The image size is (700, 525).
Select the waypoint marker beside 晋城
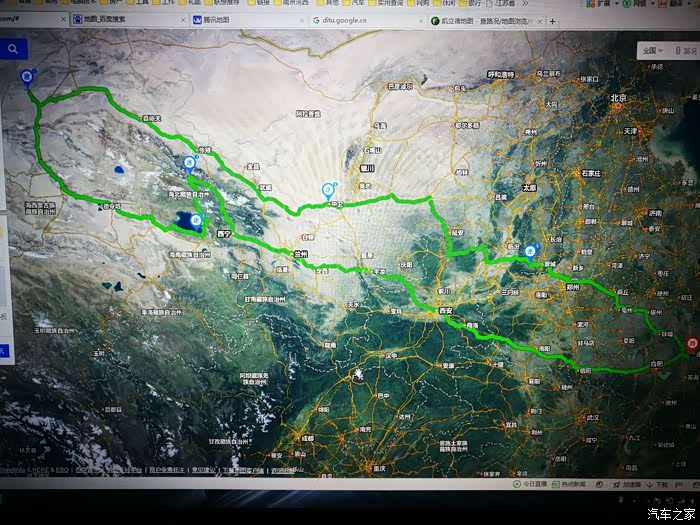tap(530, 252)
